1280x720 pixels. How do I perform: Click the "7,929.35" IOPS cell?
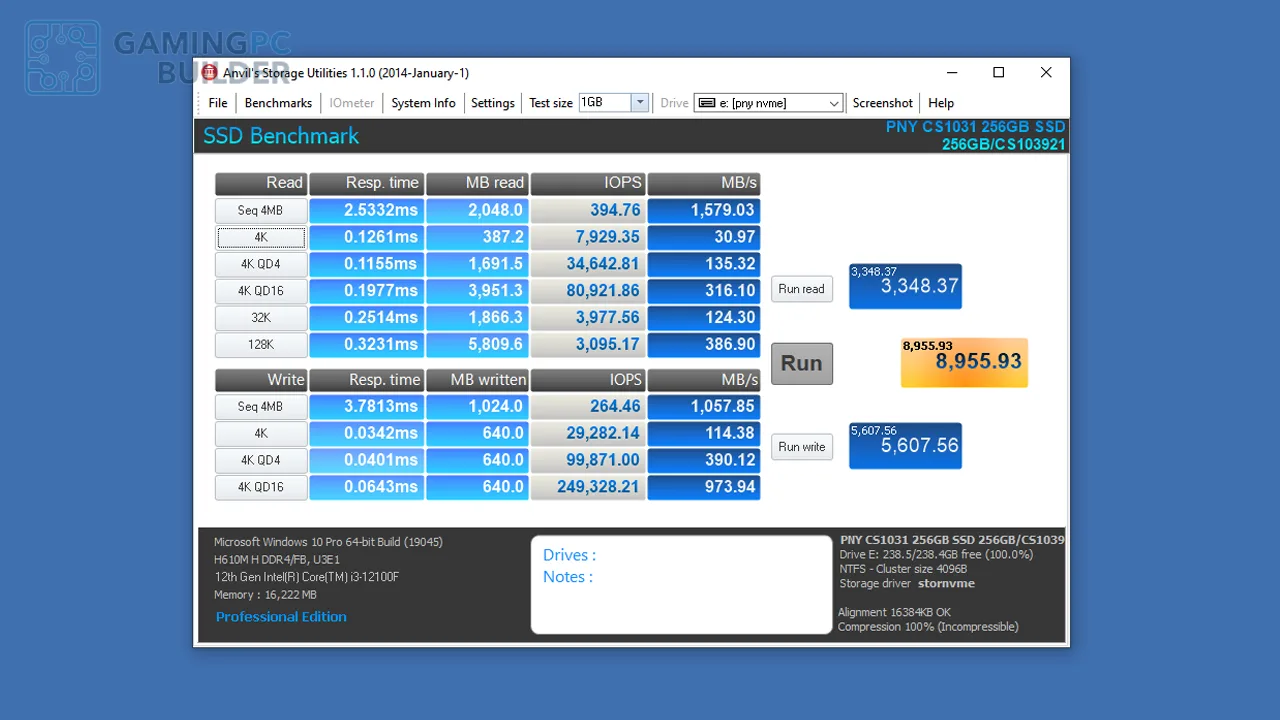(x=588, y=238)
